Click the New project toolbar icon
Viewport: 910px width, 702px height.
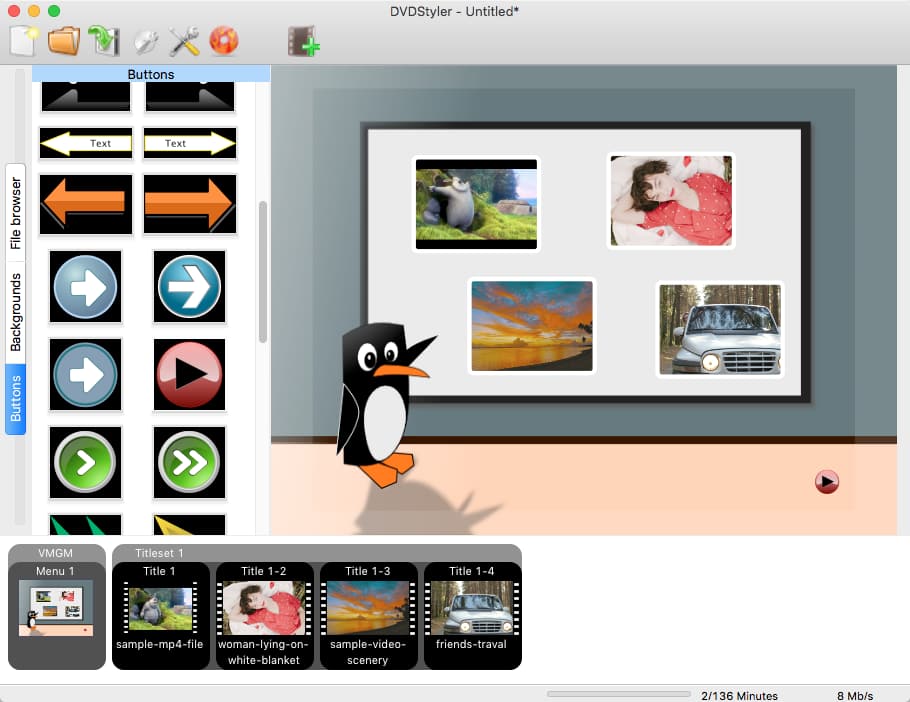23,41
